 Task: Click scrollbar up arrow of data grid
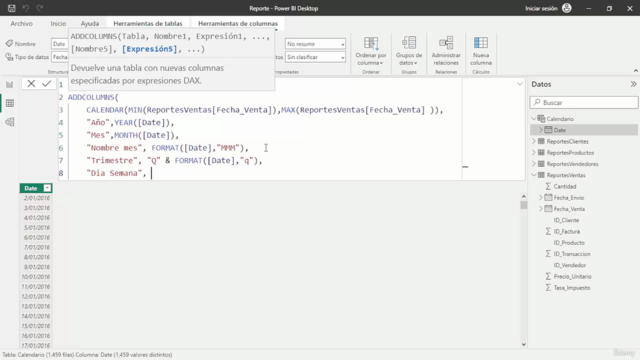(524, 196)
